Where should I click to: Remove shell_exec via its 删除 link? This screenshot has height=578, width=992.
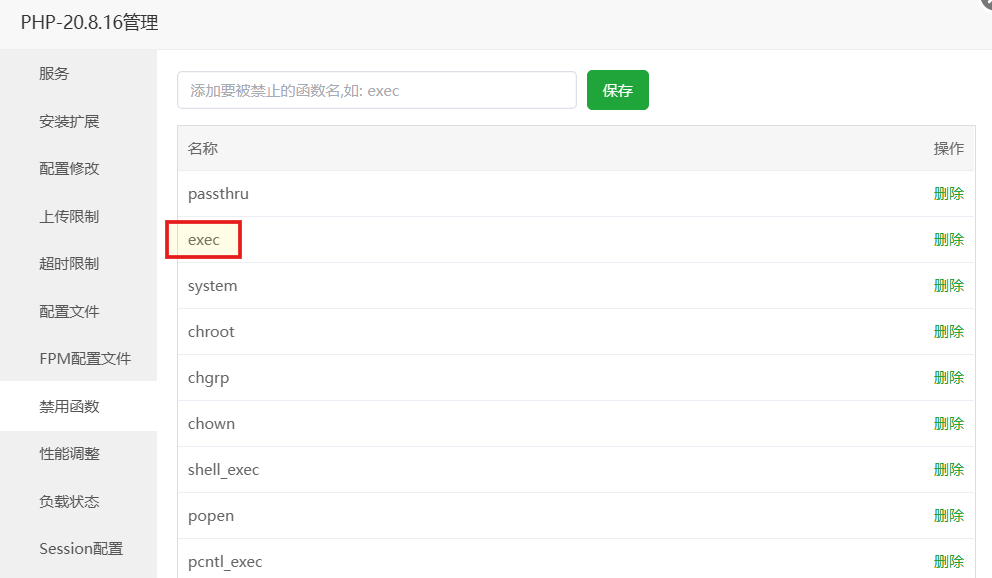point(948,470)
